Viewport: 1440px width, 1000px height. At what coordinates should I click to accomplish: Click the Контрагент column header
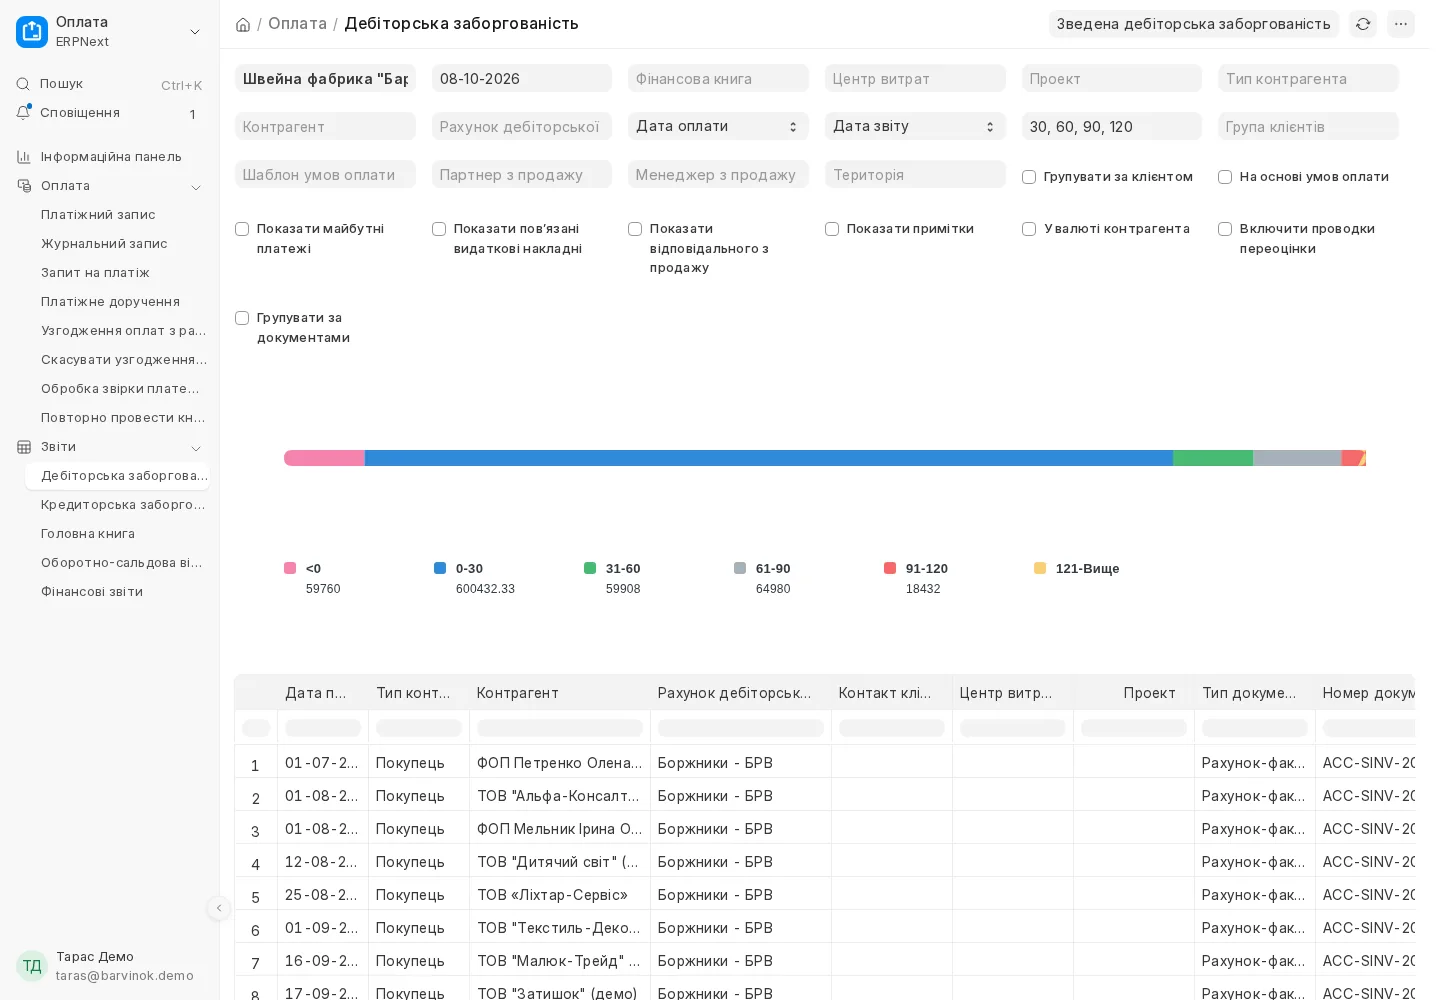click(x=559, y=693)
